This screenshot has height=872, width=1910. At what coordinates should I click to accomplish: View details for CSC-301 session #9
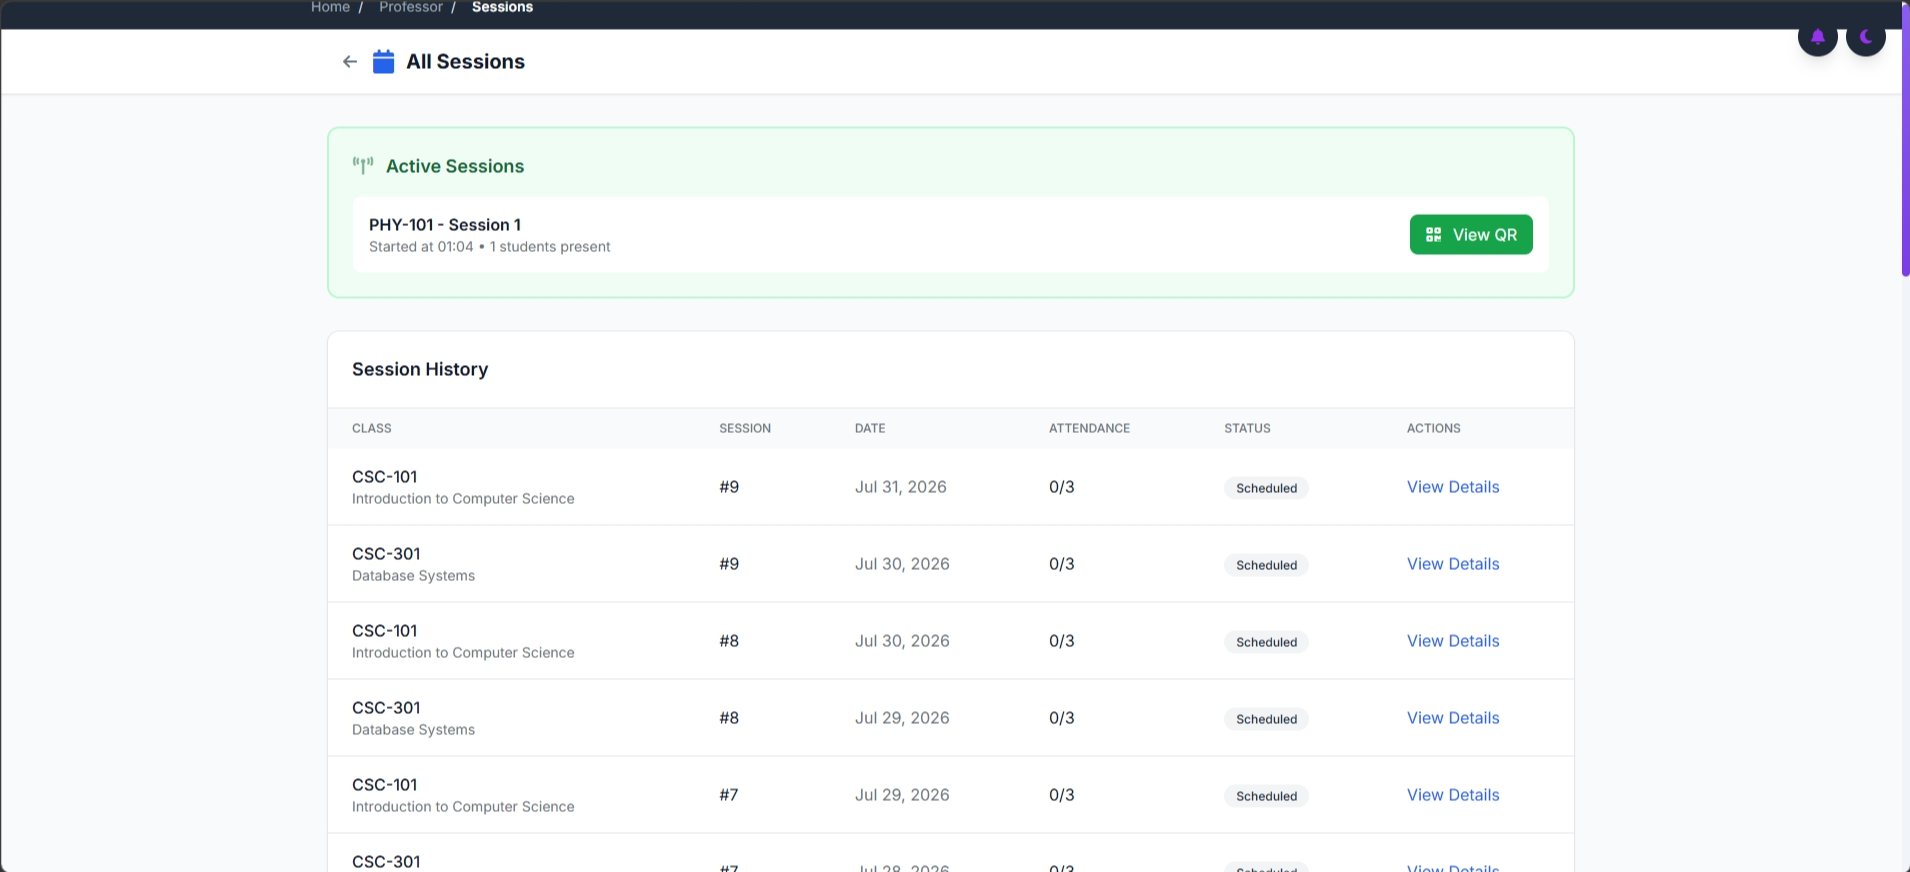(1452, 564)
